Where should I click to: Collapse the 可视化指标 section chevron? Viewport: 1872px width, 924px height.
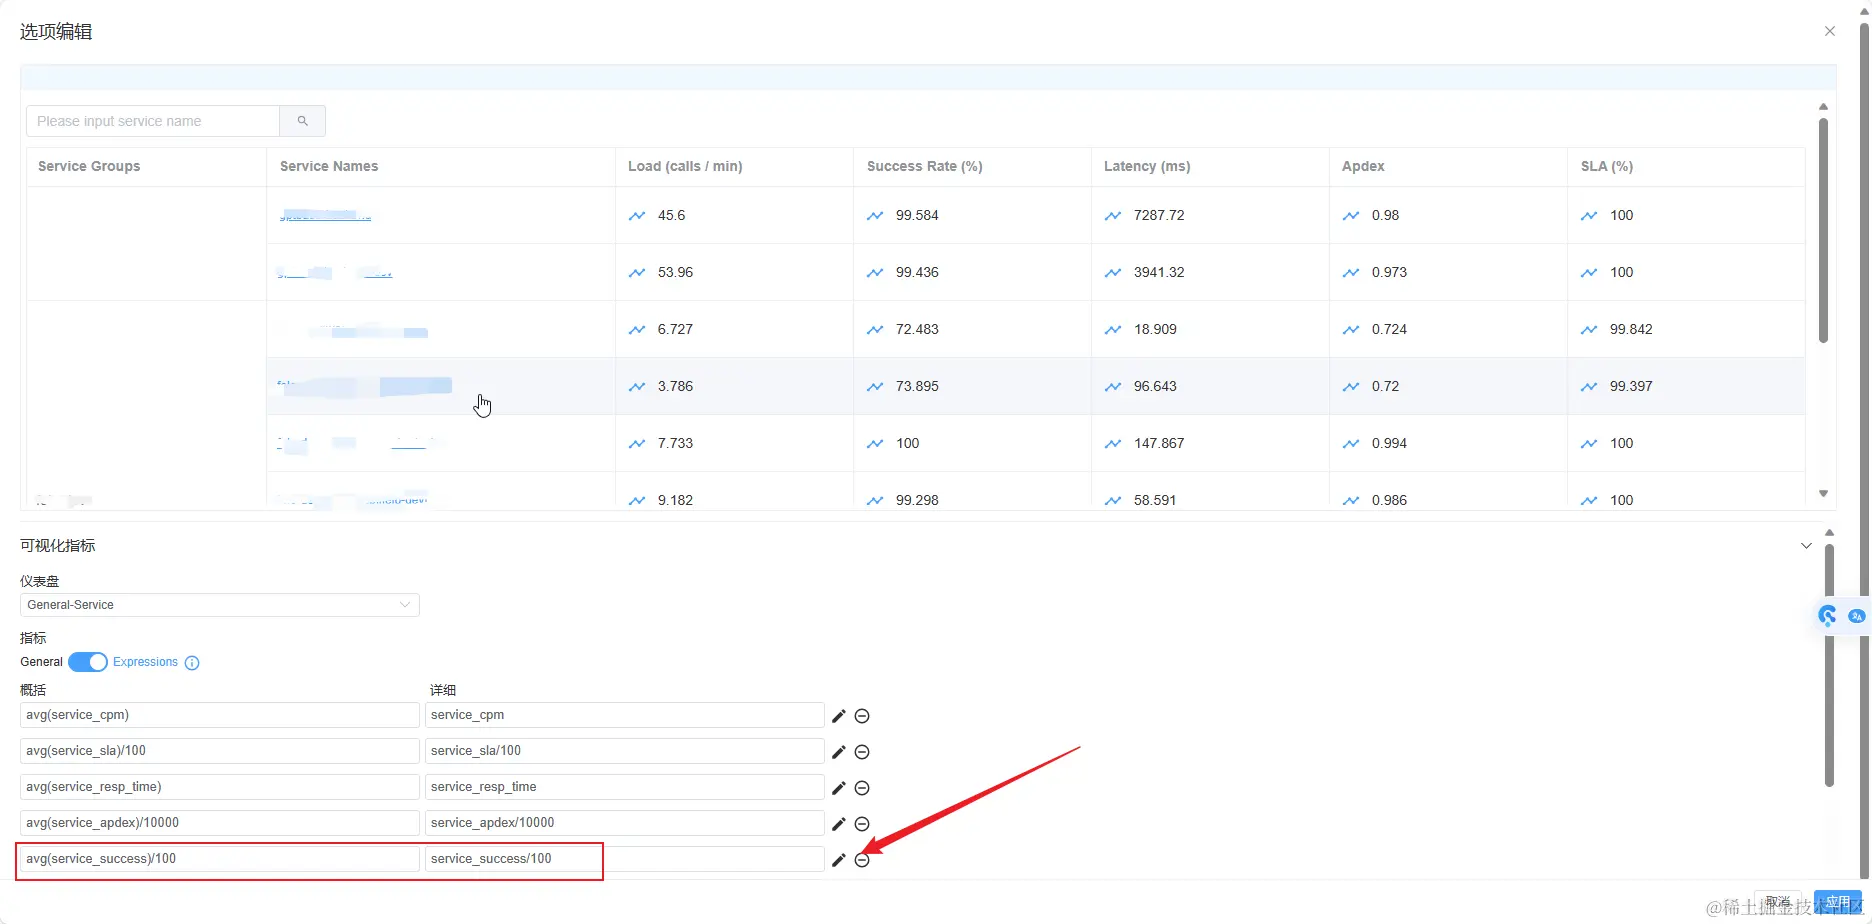pyautogui.click(x=1806, y=546)
